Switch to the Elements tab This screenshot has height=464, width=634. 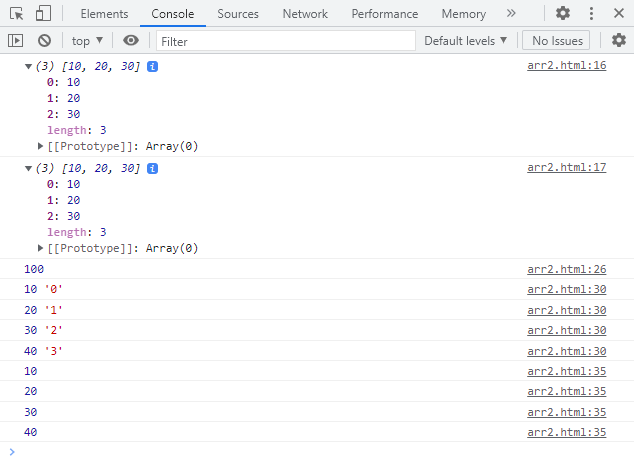[x=104, y=14]
